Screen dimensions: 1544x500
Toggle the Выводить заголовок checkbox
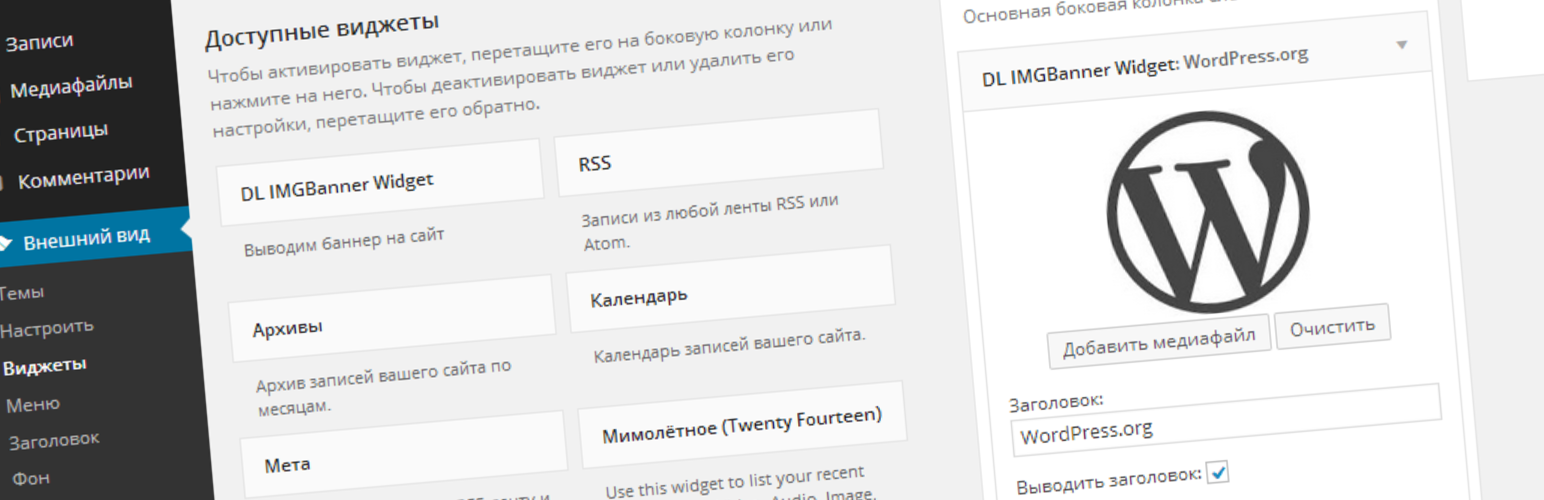(1217, 471)
